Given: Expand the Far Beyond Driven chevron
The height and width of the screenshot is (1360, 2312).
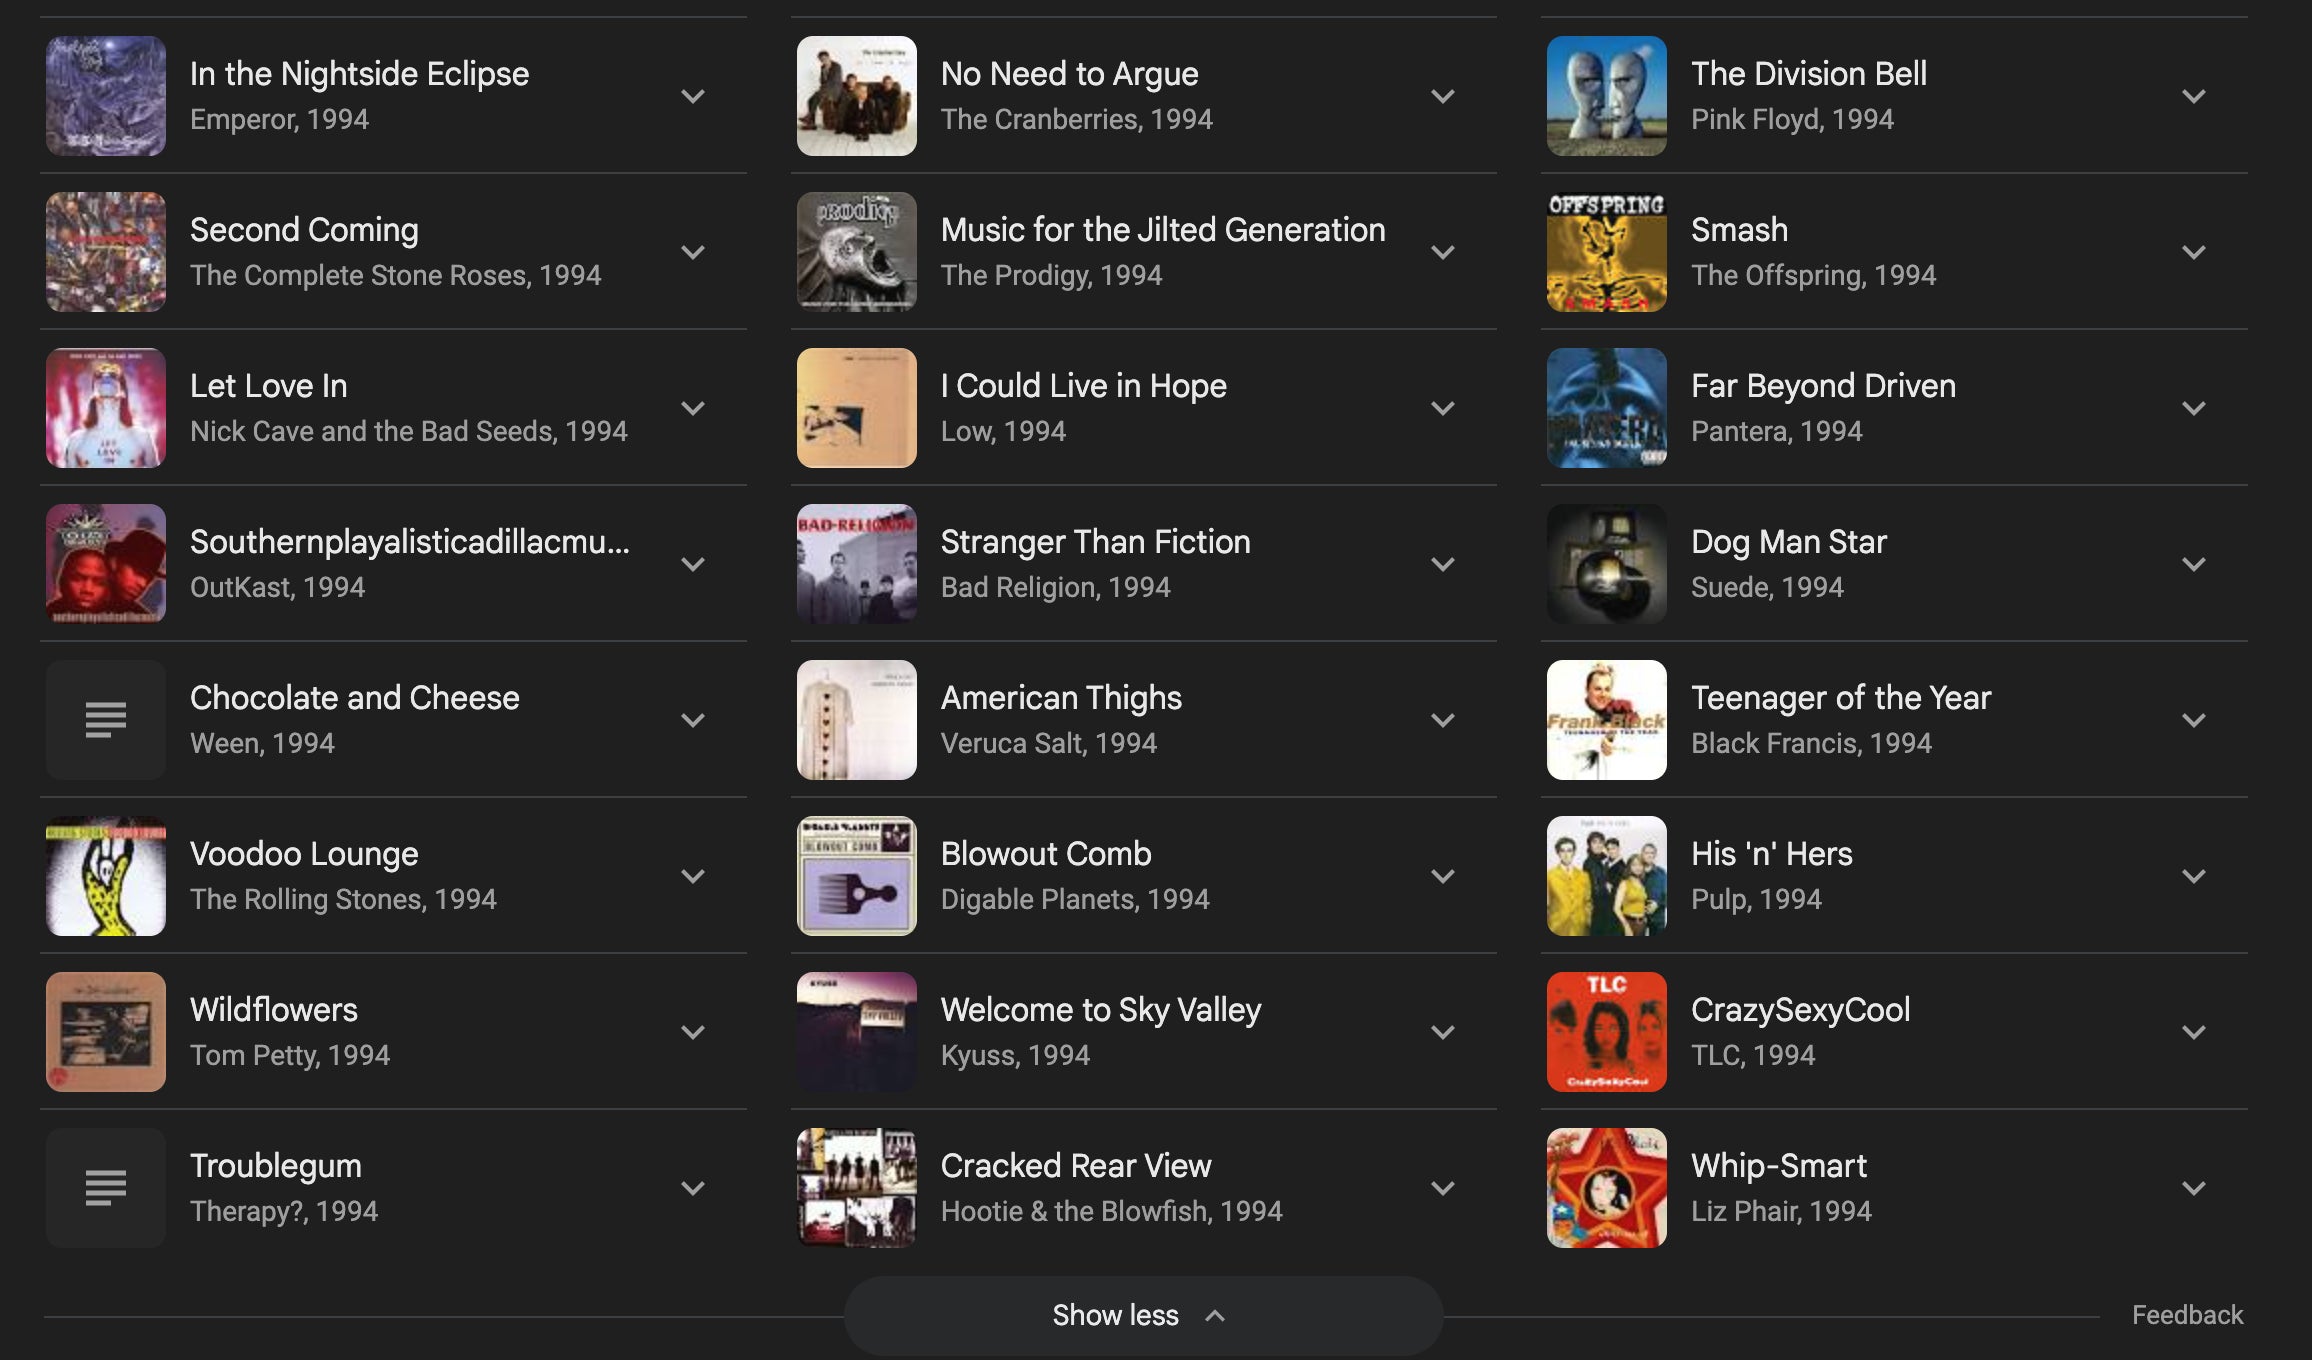Looking at the screenshot, I should coord(2194,408).
